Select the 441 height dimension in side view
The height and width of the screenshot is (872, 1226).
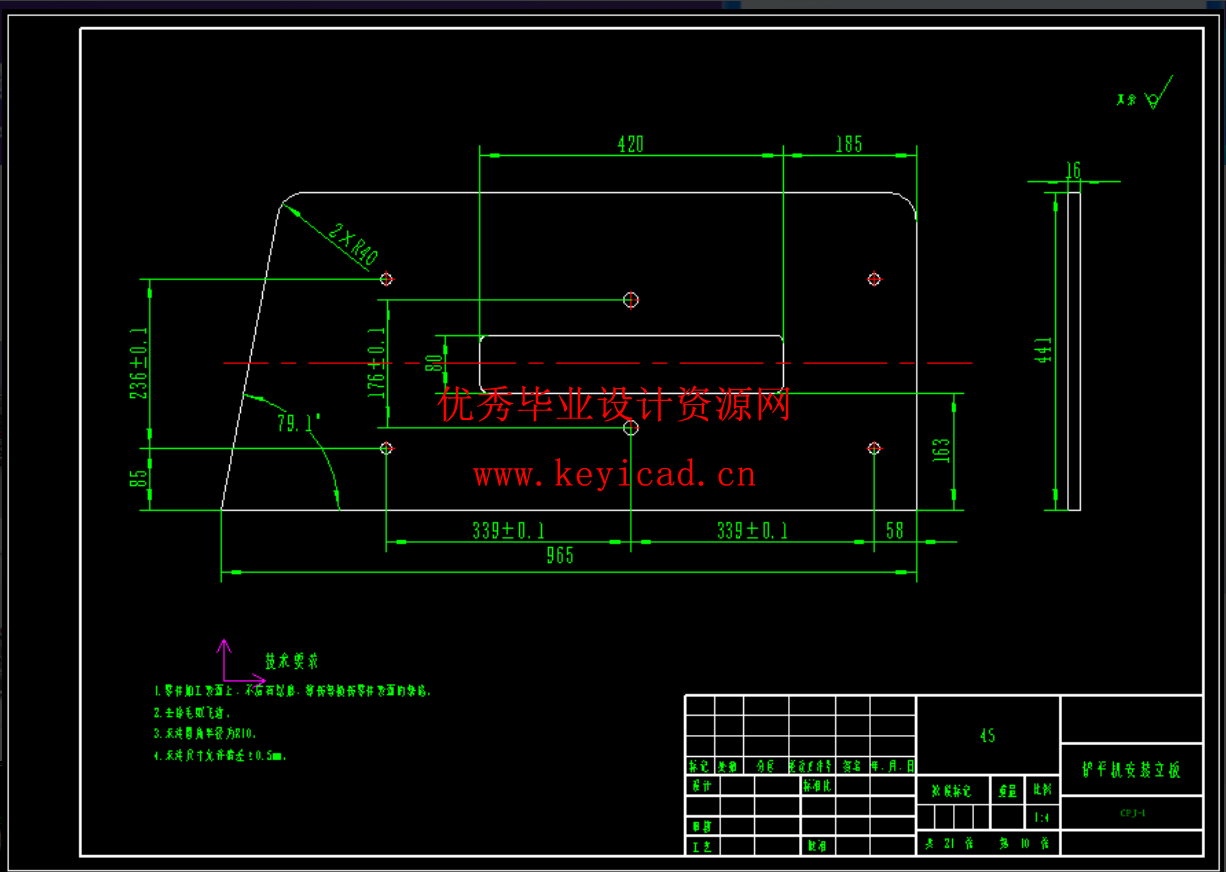point(1044,350)
